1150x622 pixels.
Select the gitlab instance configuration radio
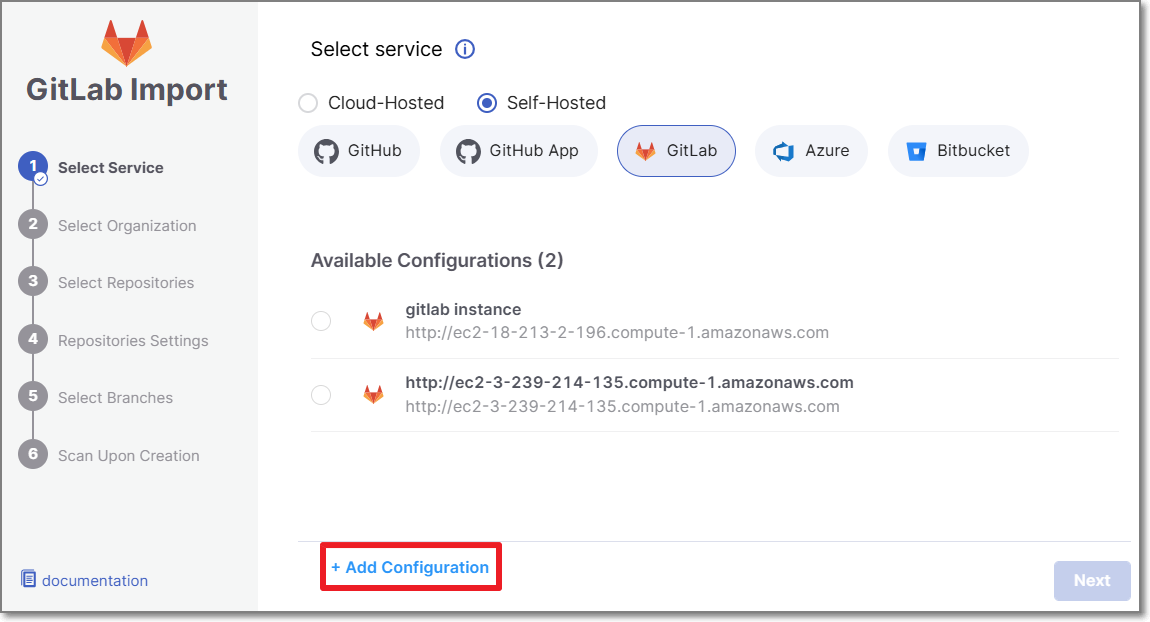click(321, 321)
